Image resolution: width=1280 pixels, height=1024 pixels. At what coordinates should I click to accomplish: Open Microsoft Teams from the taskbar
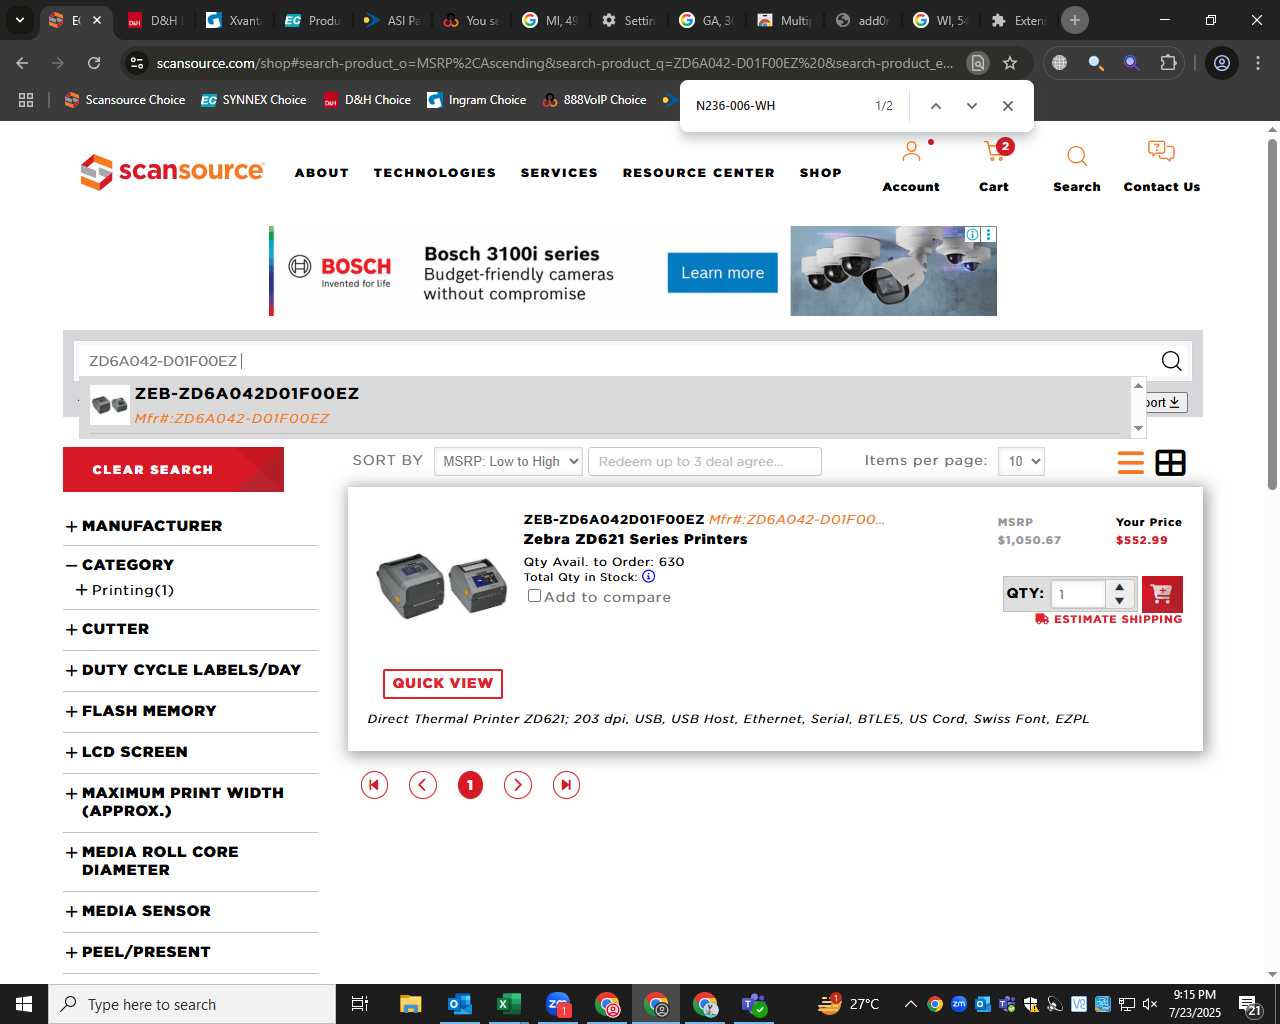pyautogui.click(x=754, y=1004)
